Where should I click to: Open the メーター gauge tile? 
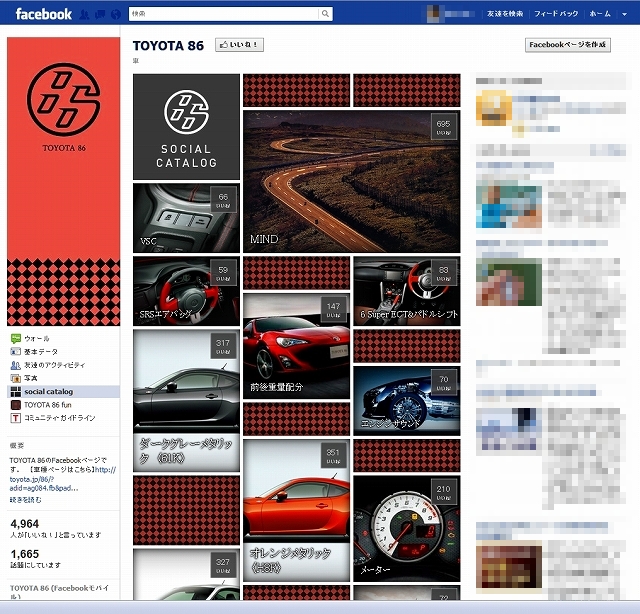[x=407, y=529]
